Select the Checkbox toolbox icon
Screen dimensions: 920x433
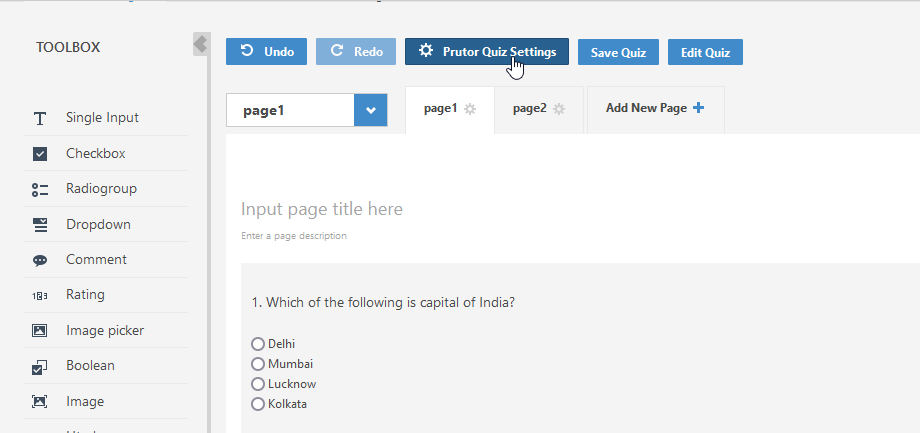click(x=40, y=154)
